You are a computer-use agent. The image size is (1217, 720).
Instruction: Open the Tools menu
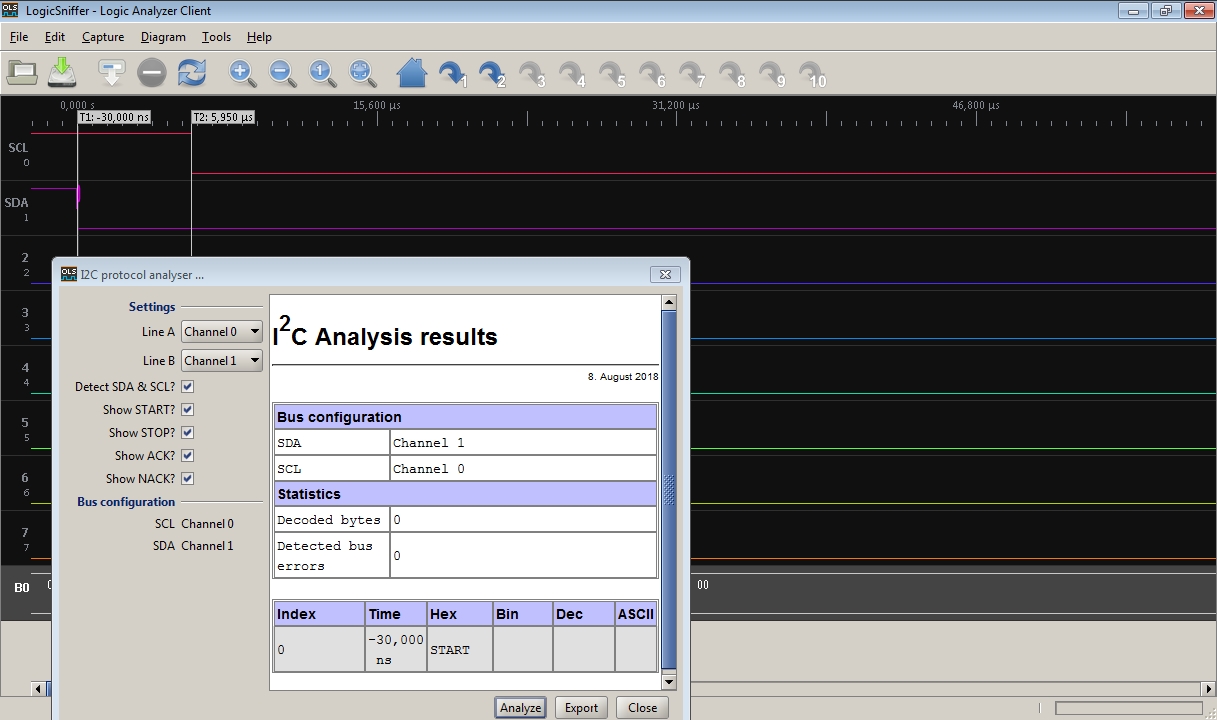[216, 37]
